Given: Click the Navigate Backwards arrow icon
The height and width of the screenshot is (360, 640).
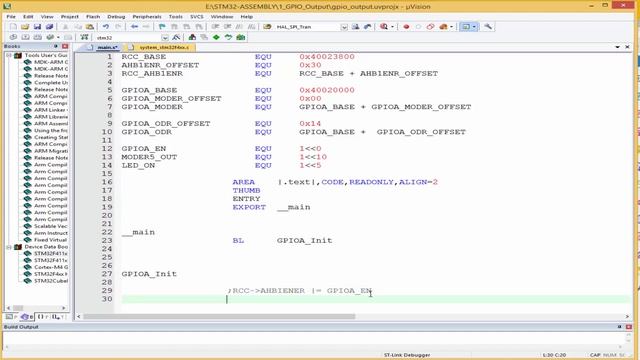Looking at the screenshot, I should tap(134, 27).
